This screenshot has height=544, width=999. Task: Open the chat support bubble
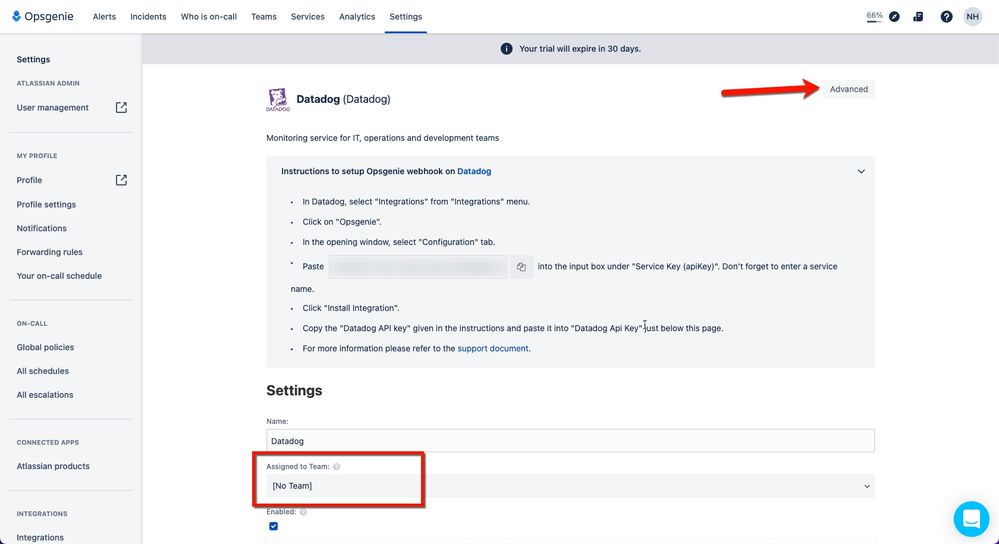point(971,519)
